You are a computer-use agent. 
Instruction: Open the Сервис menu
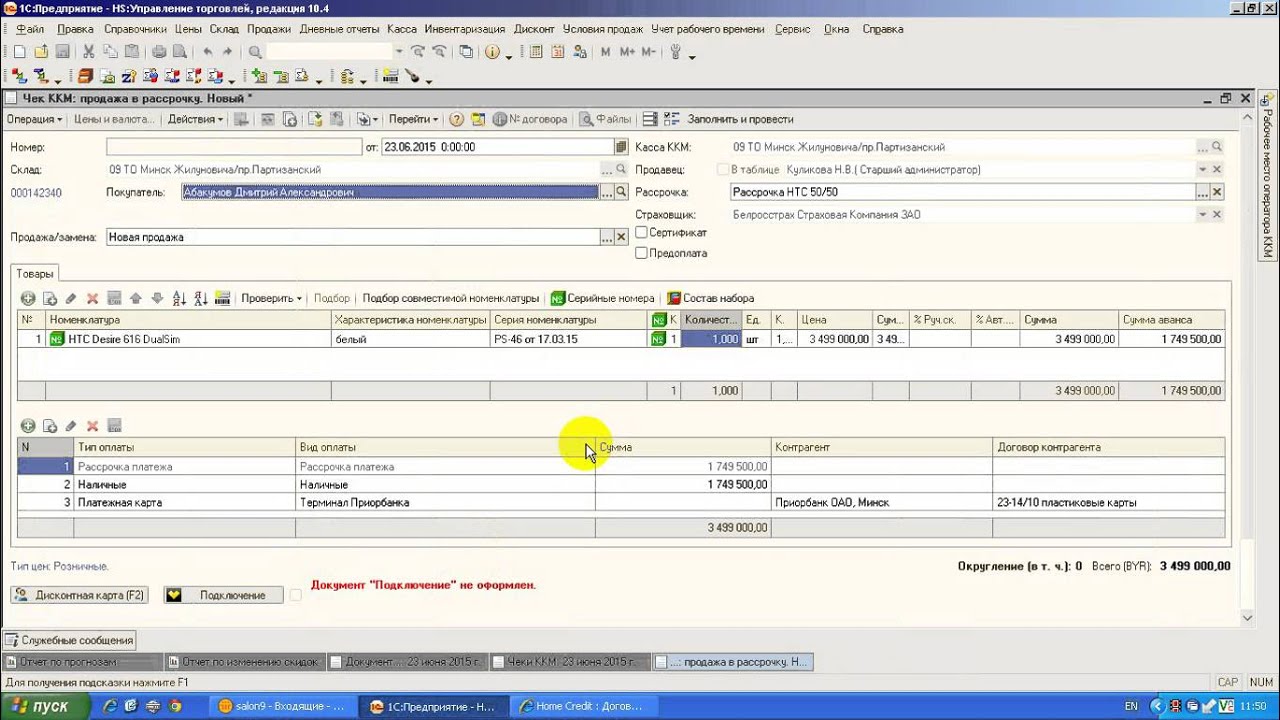pos(793,29)
